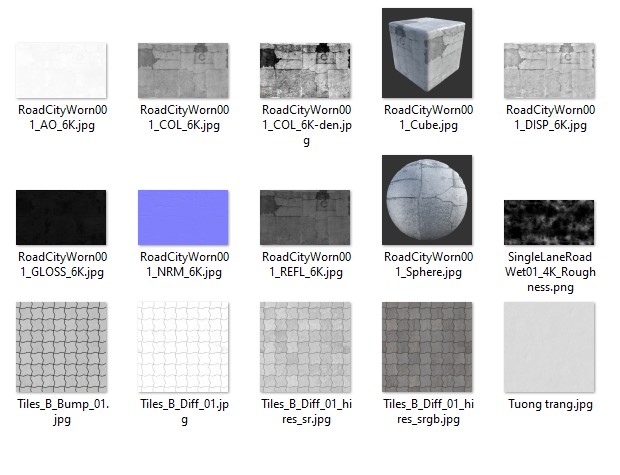Select the RoadCityWorn001_REFL_6K.jpg thumbnail image

pos(305,218)
